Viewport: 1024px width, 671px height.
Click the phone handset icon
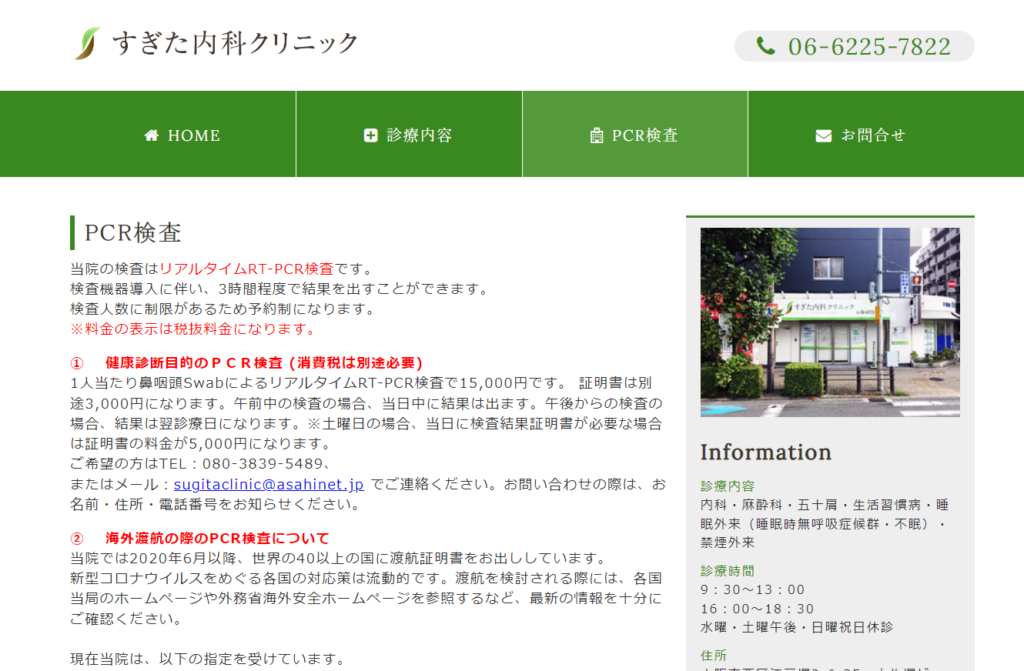pyautogui.click(x=765, y=46)
